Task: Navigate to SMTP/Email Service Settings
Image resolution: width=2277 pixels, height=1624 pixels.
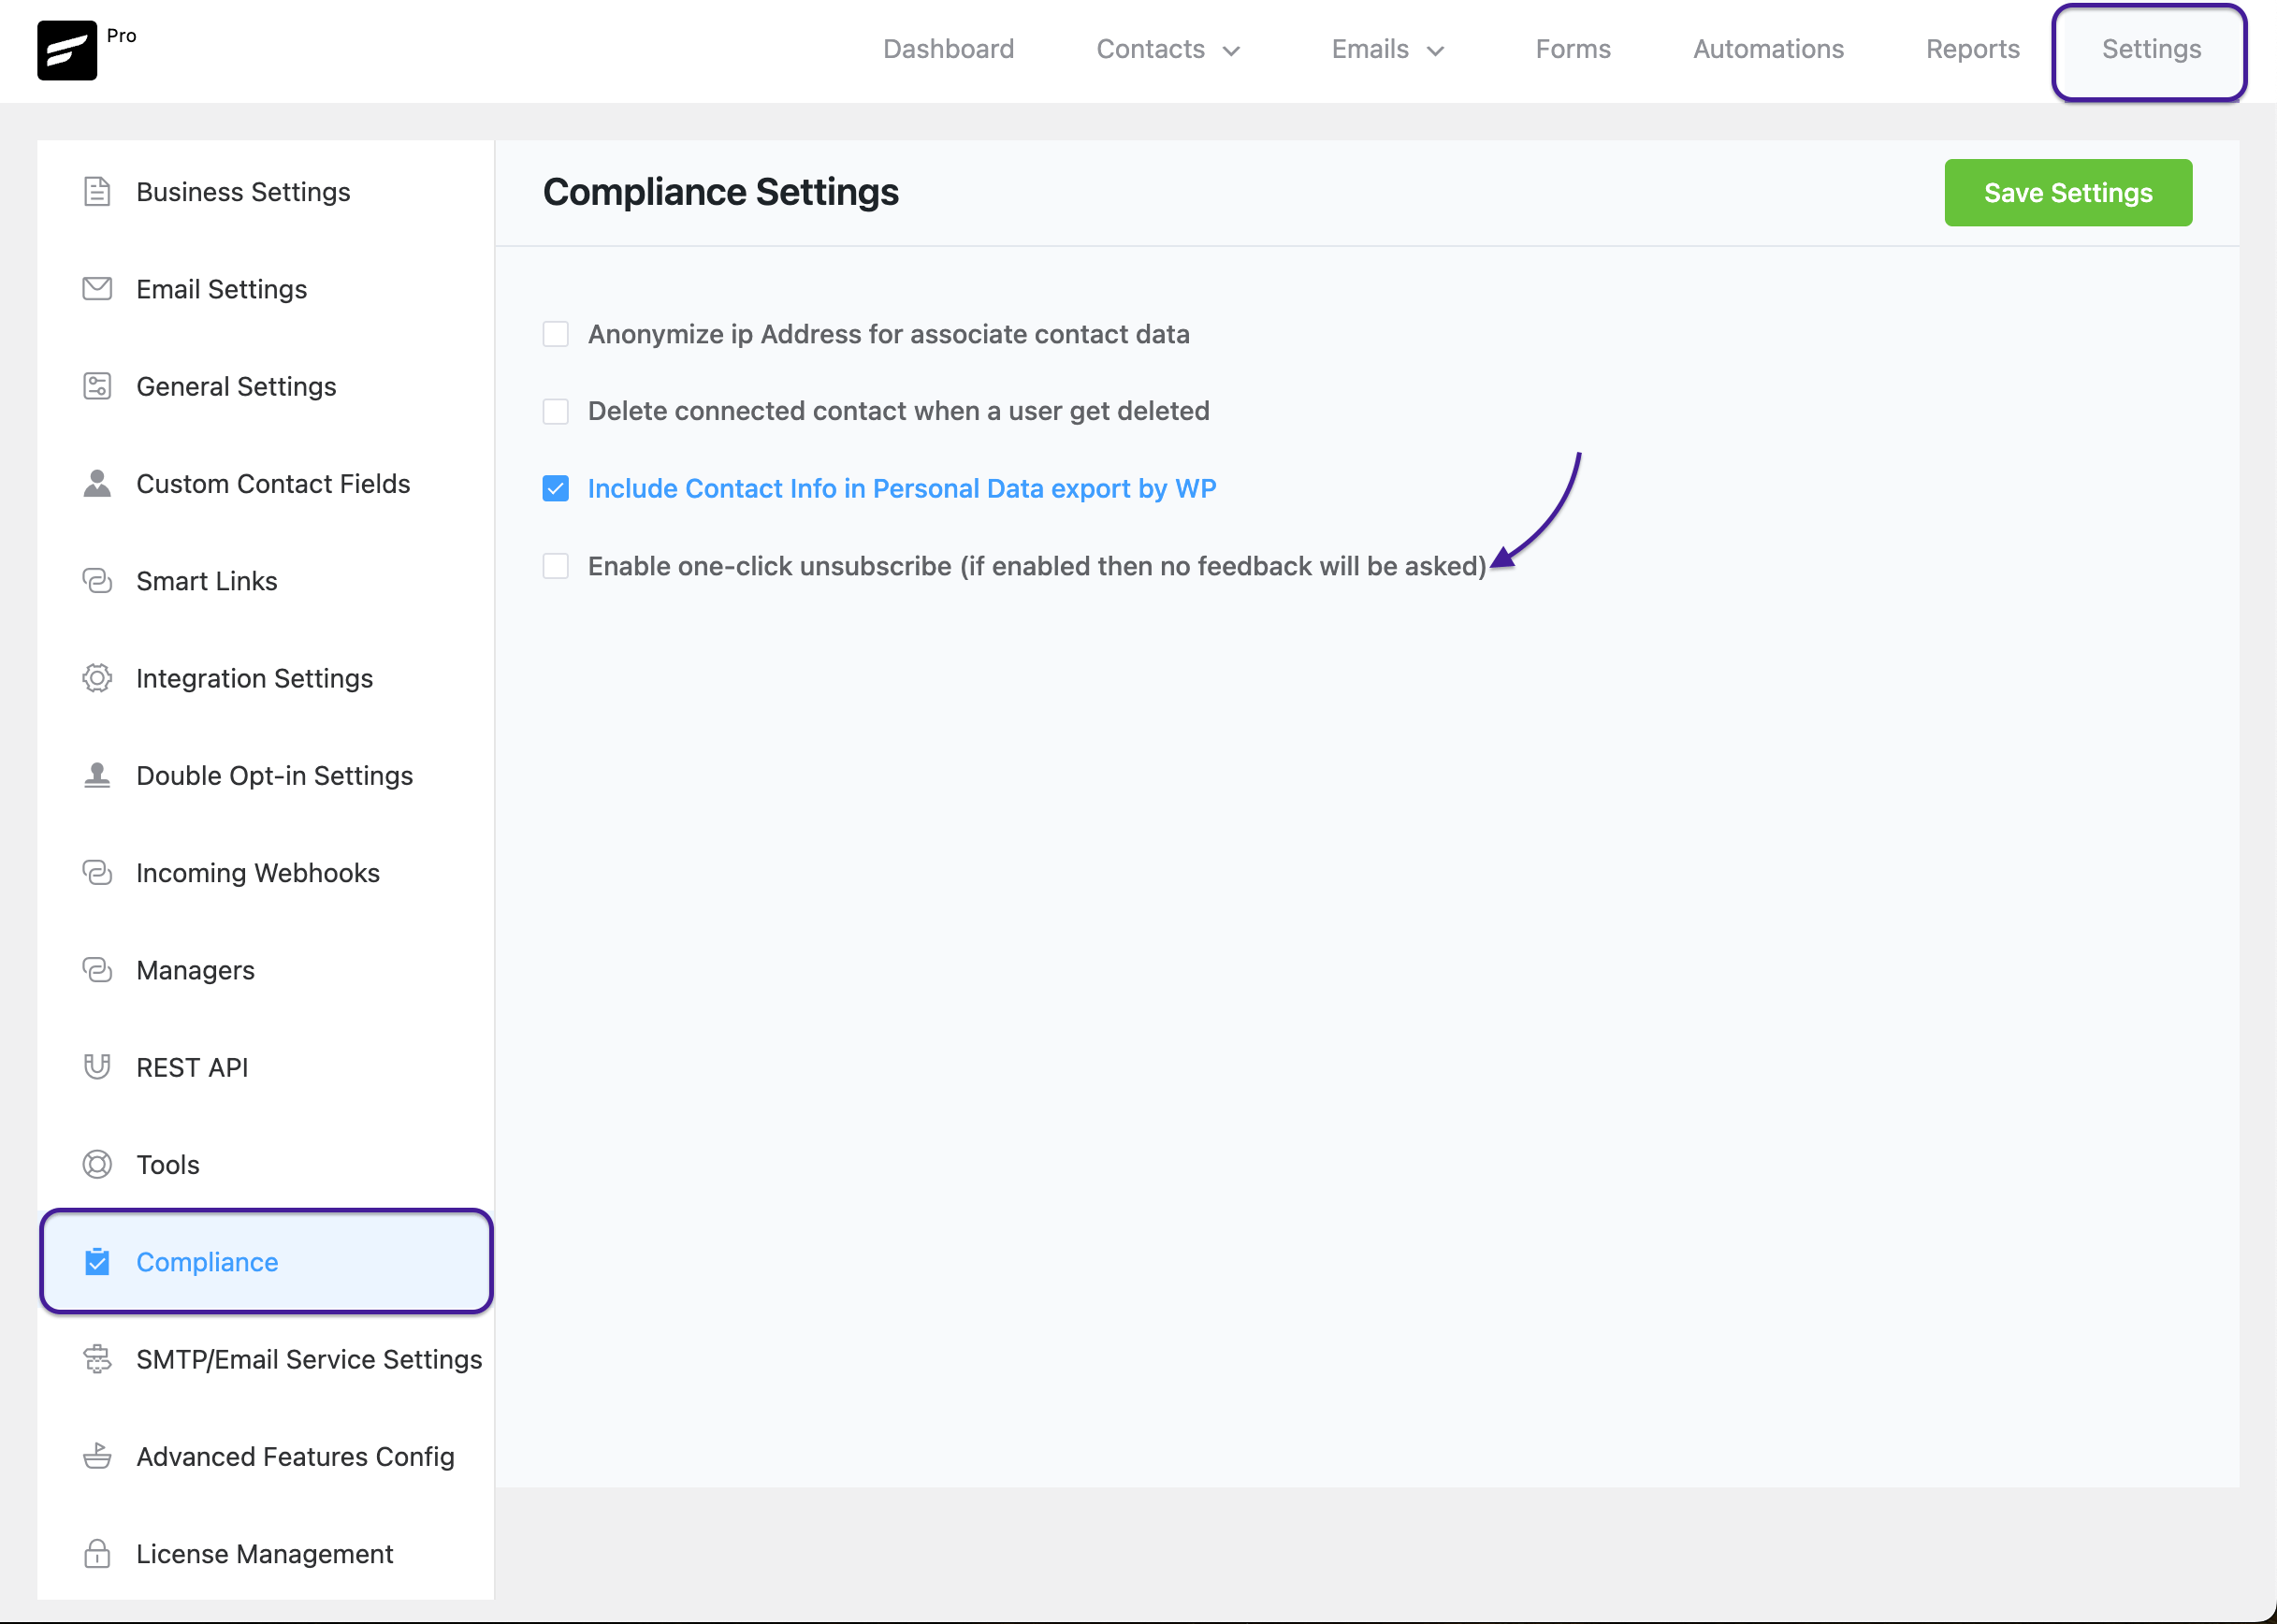Action: (310, 1358)
